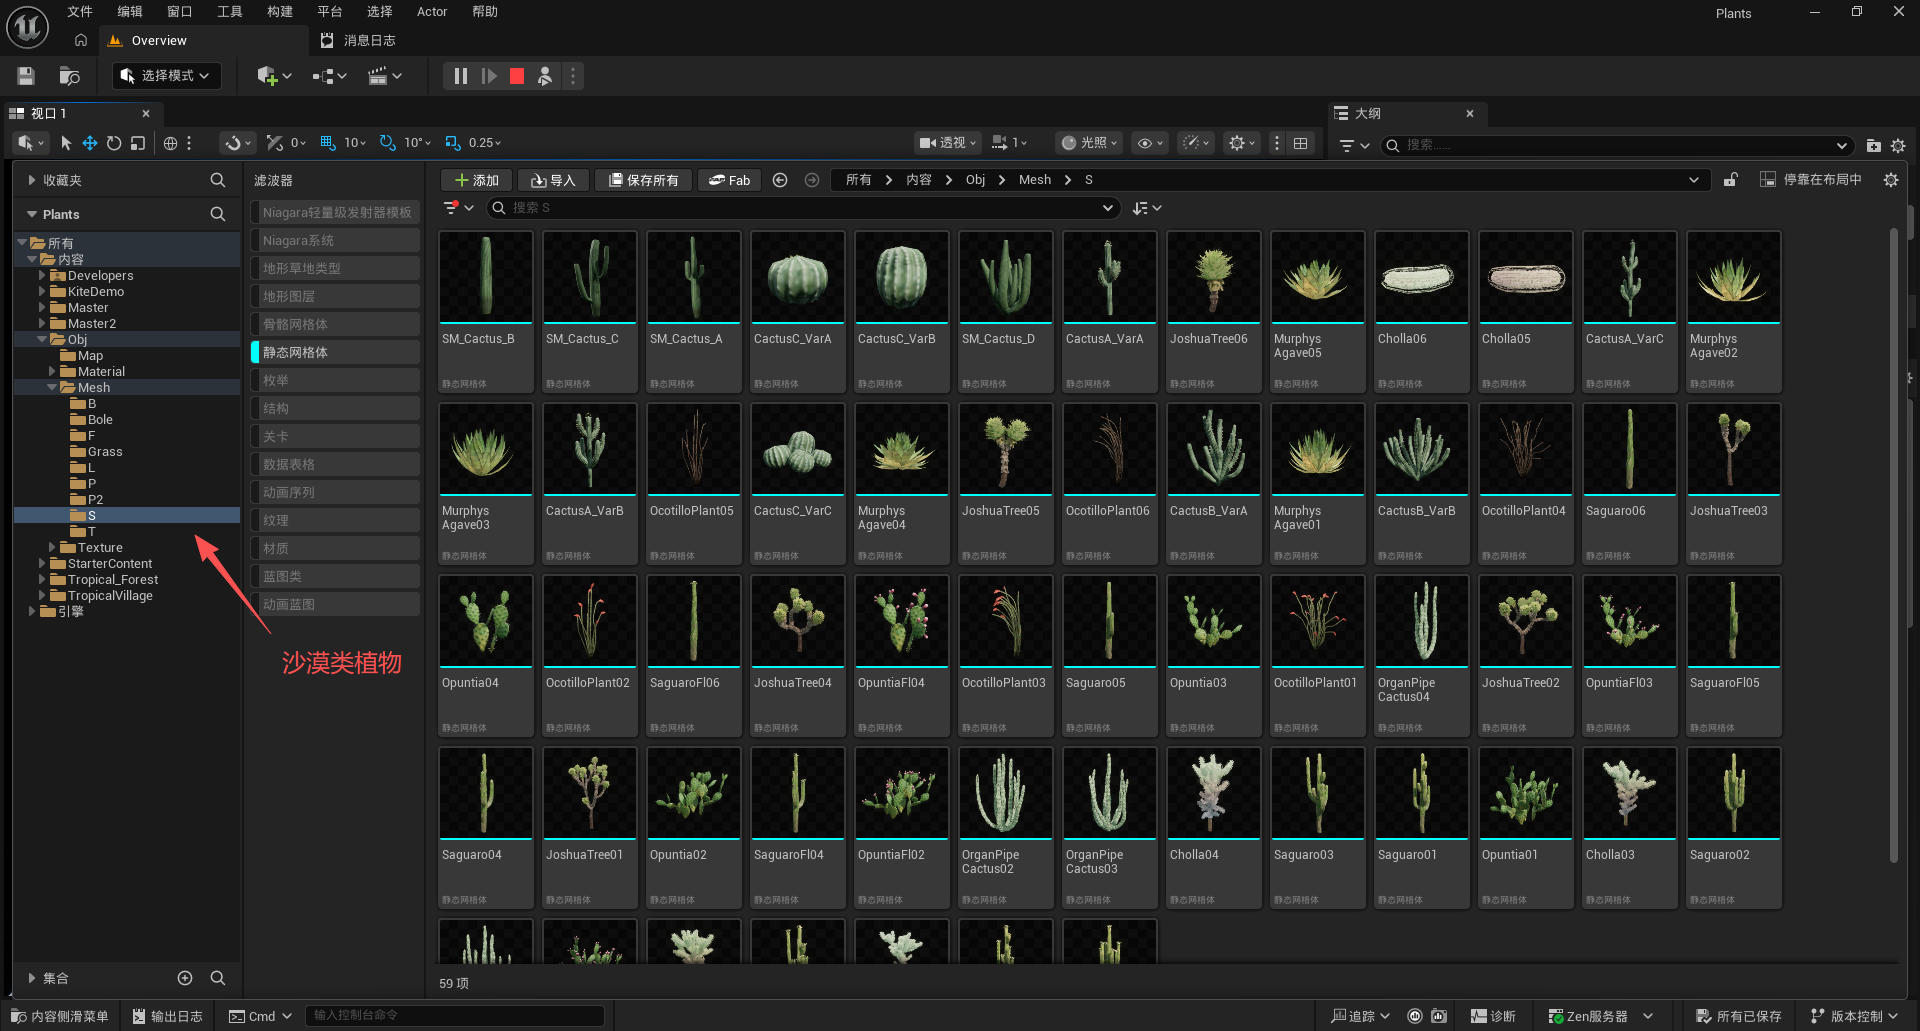Screen dimensions: 1920x1031
Task: Focus the console command input field
Action: (x=455, y=1016)
